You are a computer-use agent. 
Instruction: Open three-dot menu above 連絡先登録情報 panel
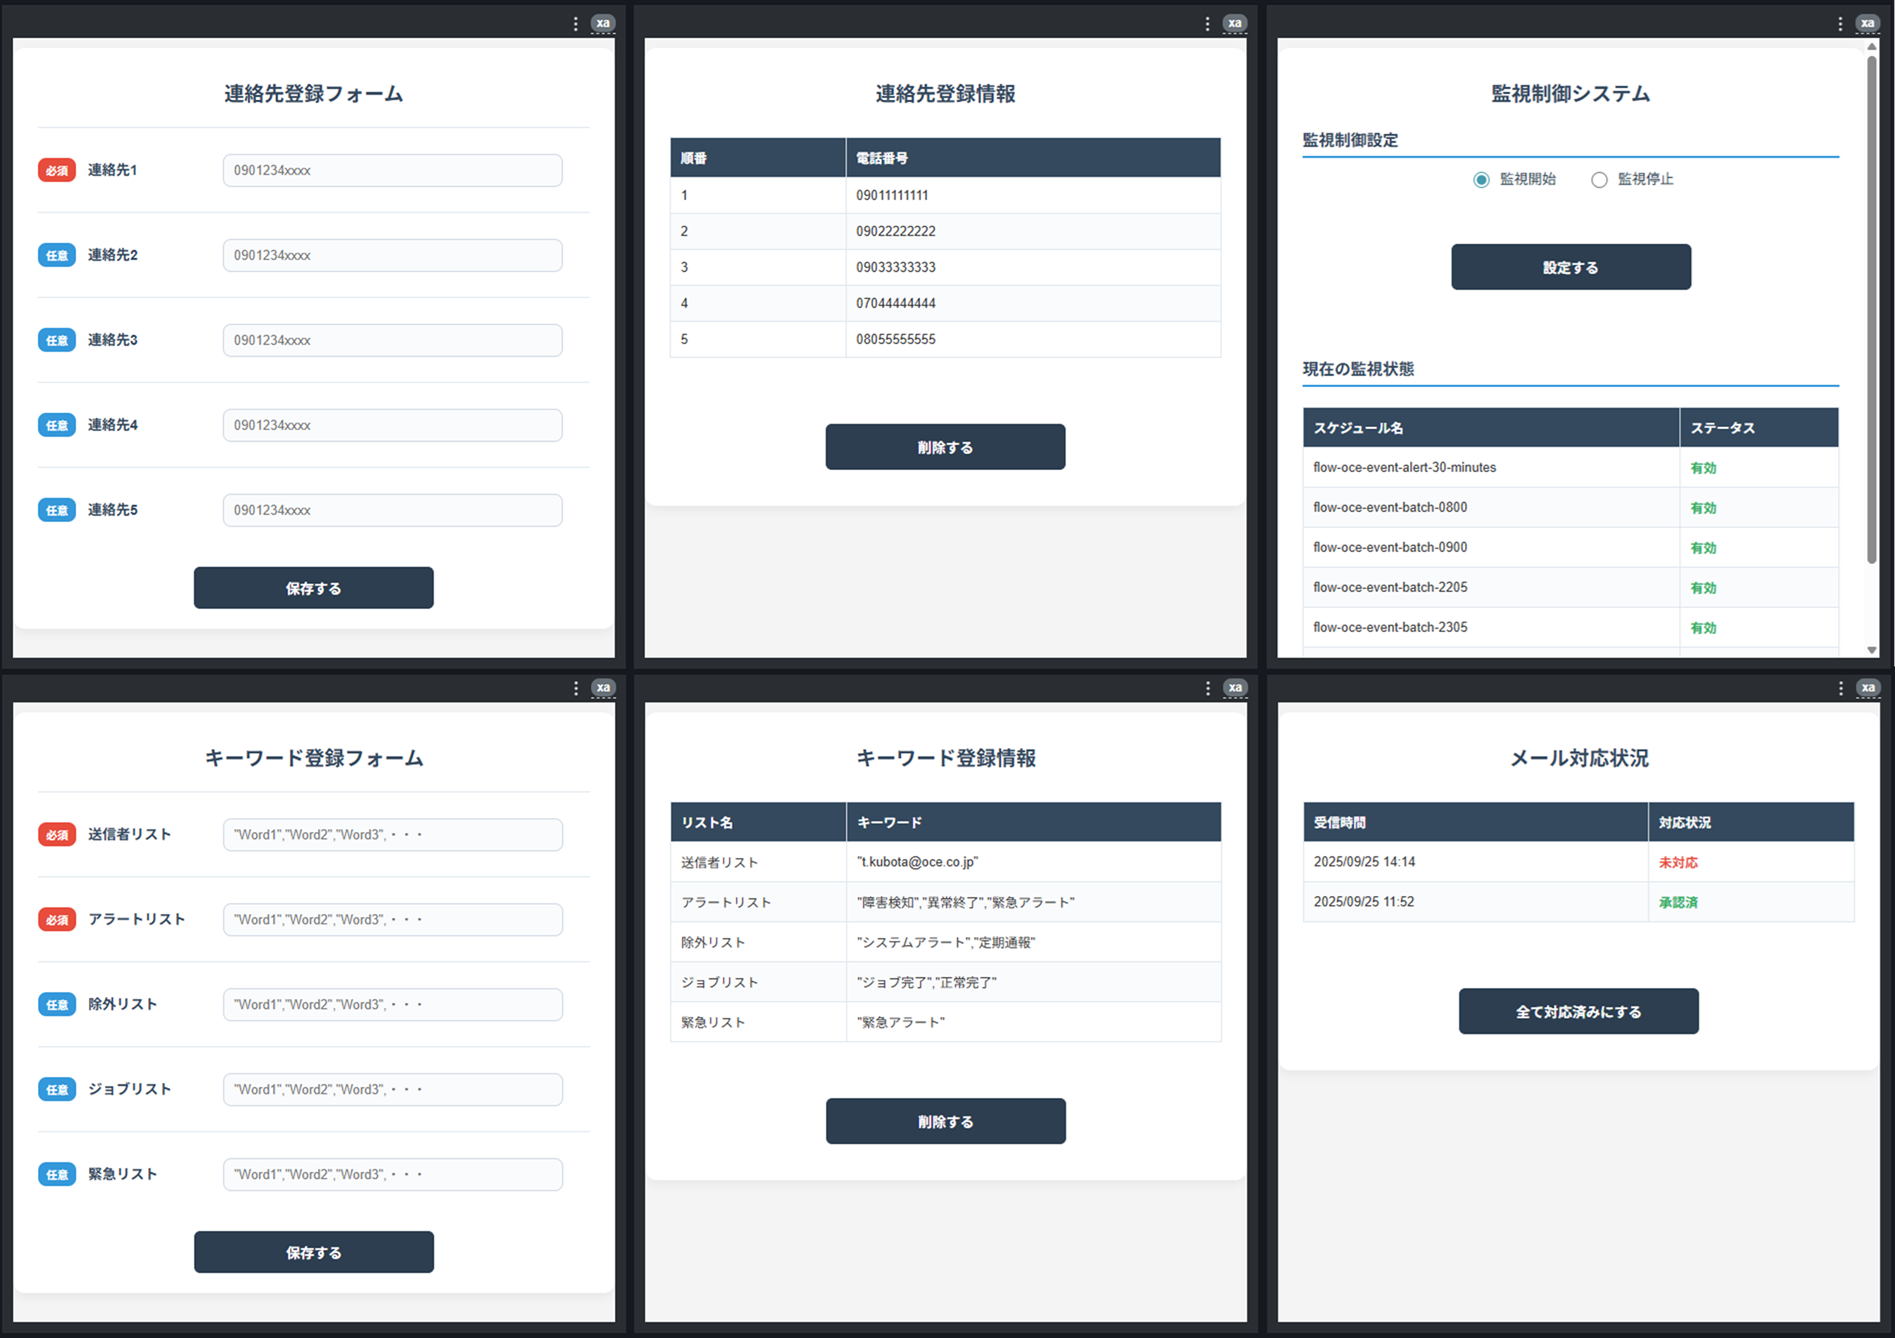coord(1207,24)
